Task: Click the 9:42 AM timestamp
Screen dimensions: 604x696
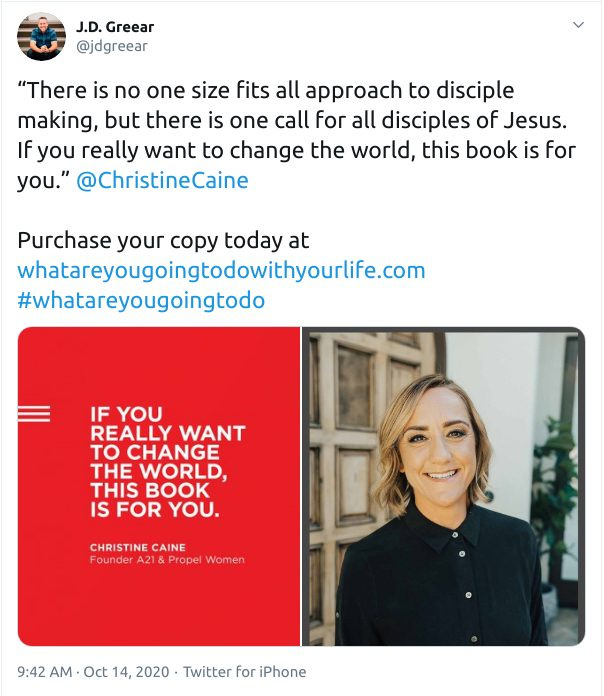Action: 44,672
